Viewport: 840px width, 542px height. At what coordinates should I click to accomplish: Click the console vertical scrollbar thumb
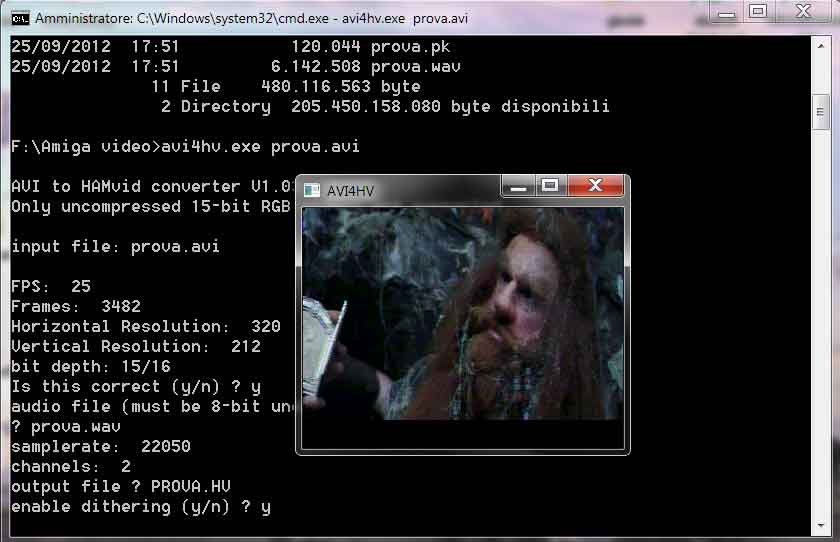tap(821, 111)
